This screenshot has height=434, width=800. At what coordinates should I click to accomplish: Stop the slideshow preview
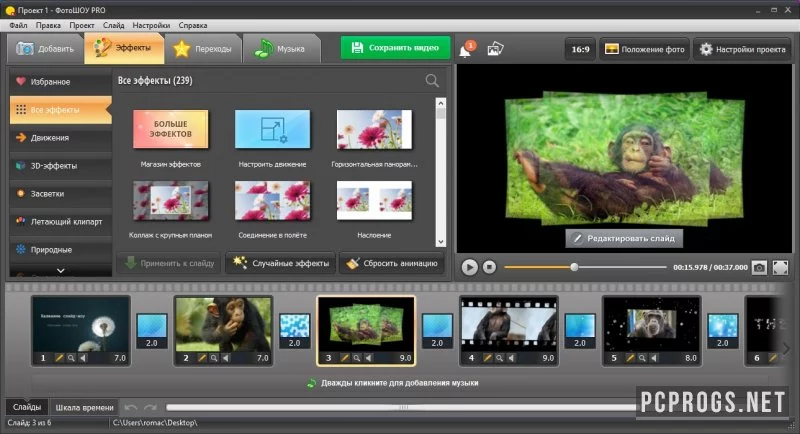point(489,267)
